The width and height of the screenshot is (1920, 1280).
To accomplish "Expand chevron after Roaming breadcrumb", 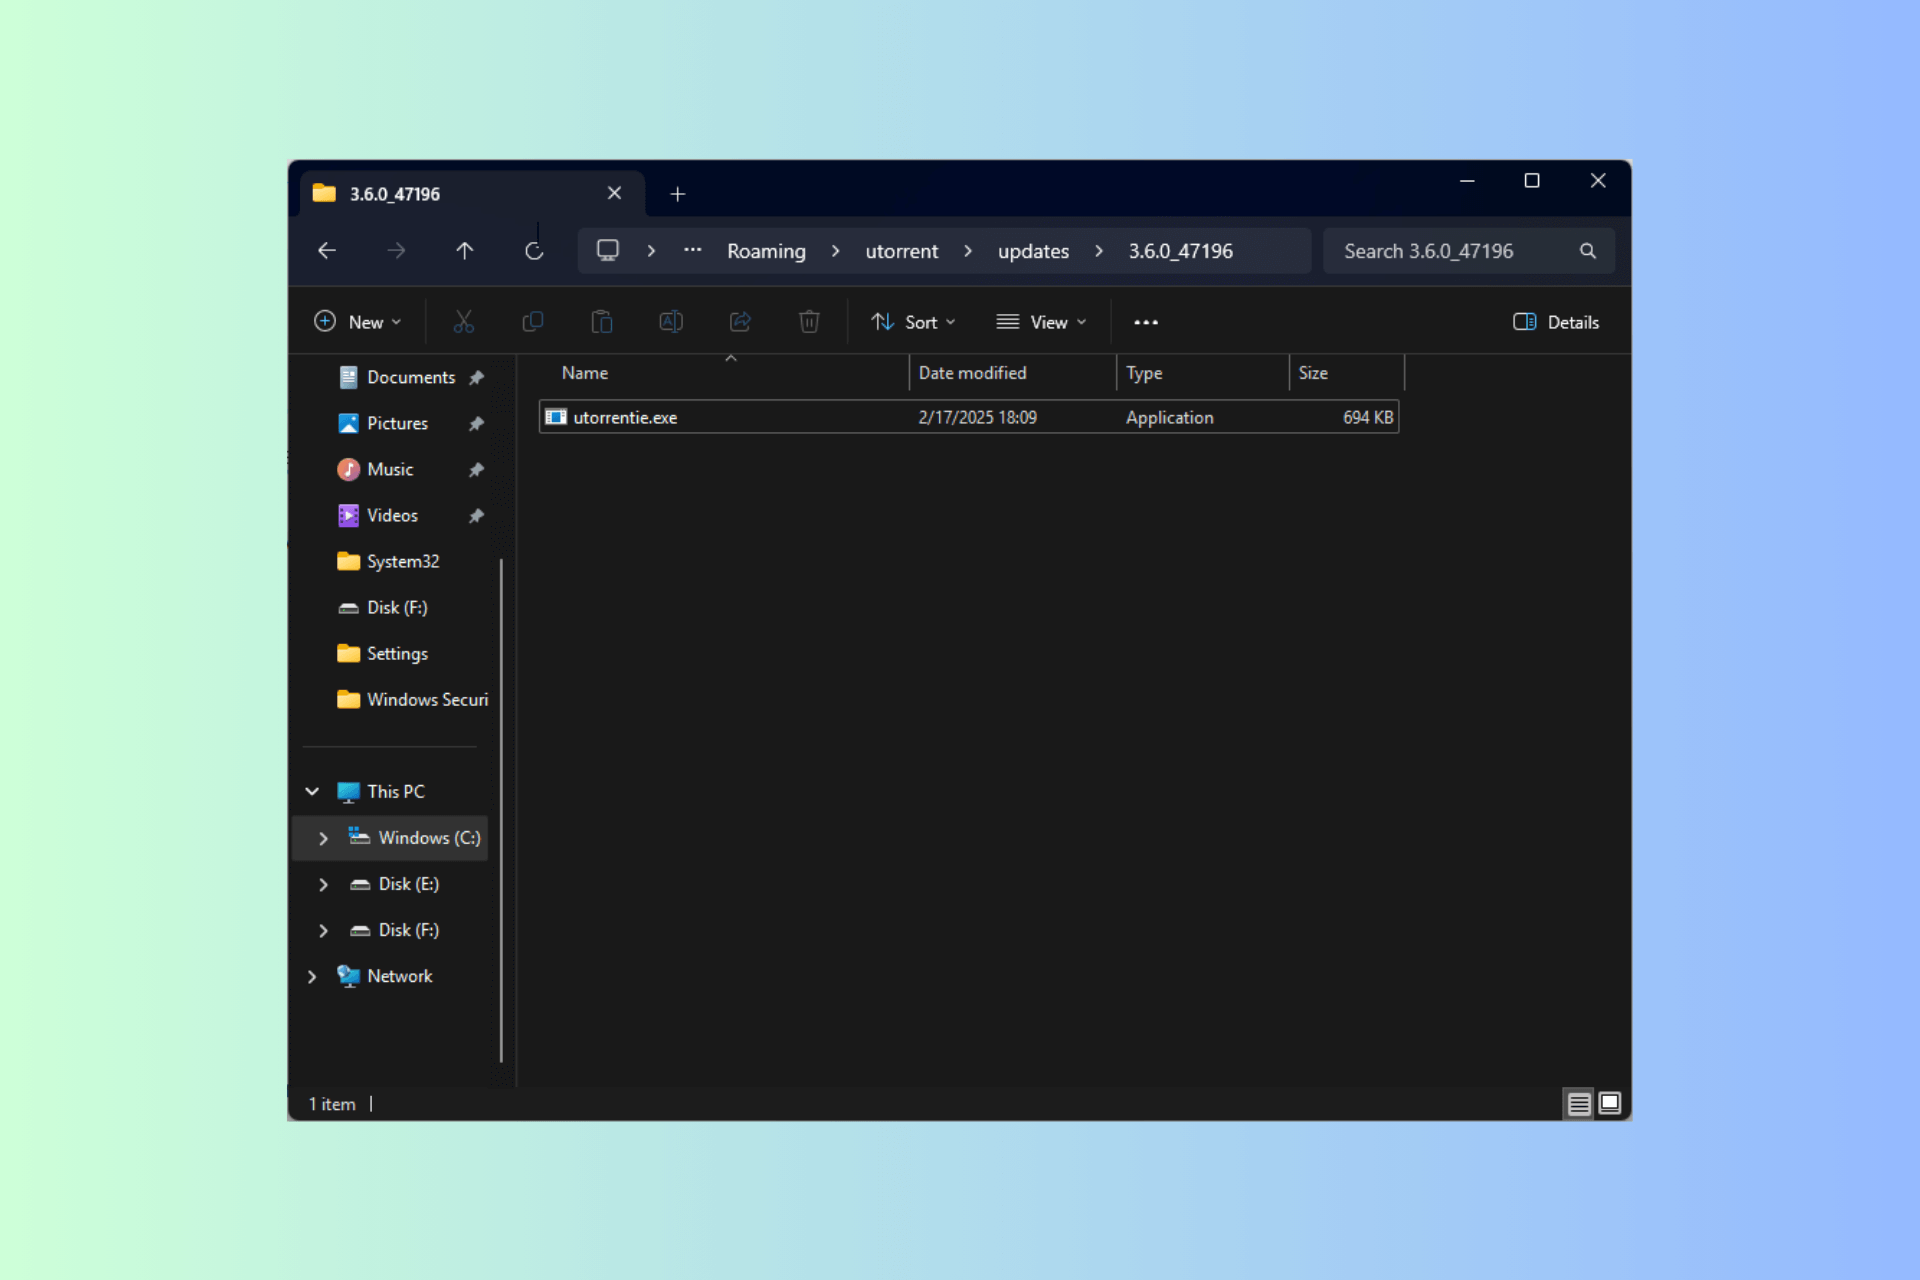I will (835, 251).
